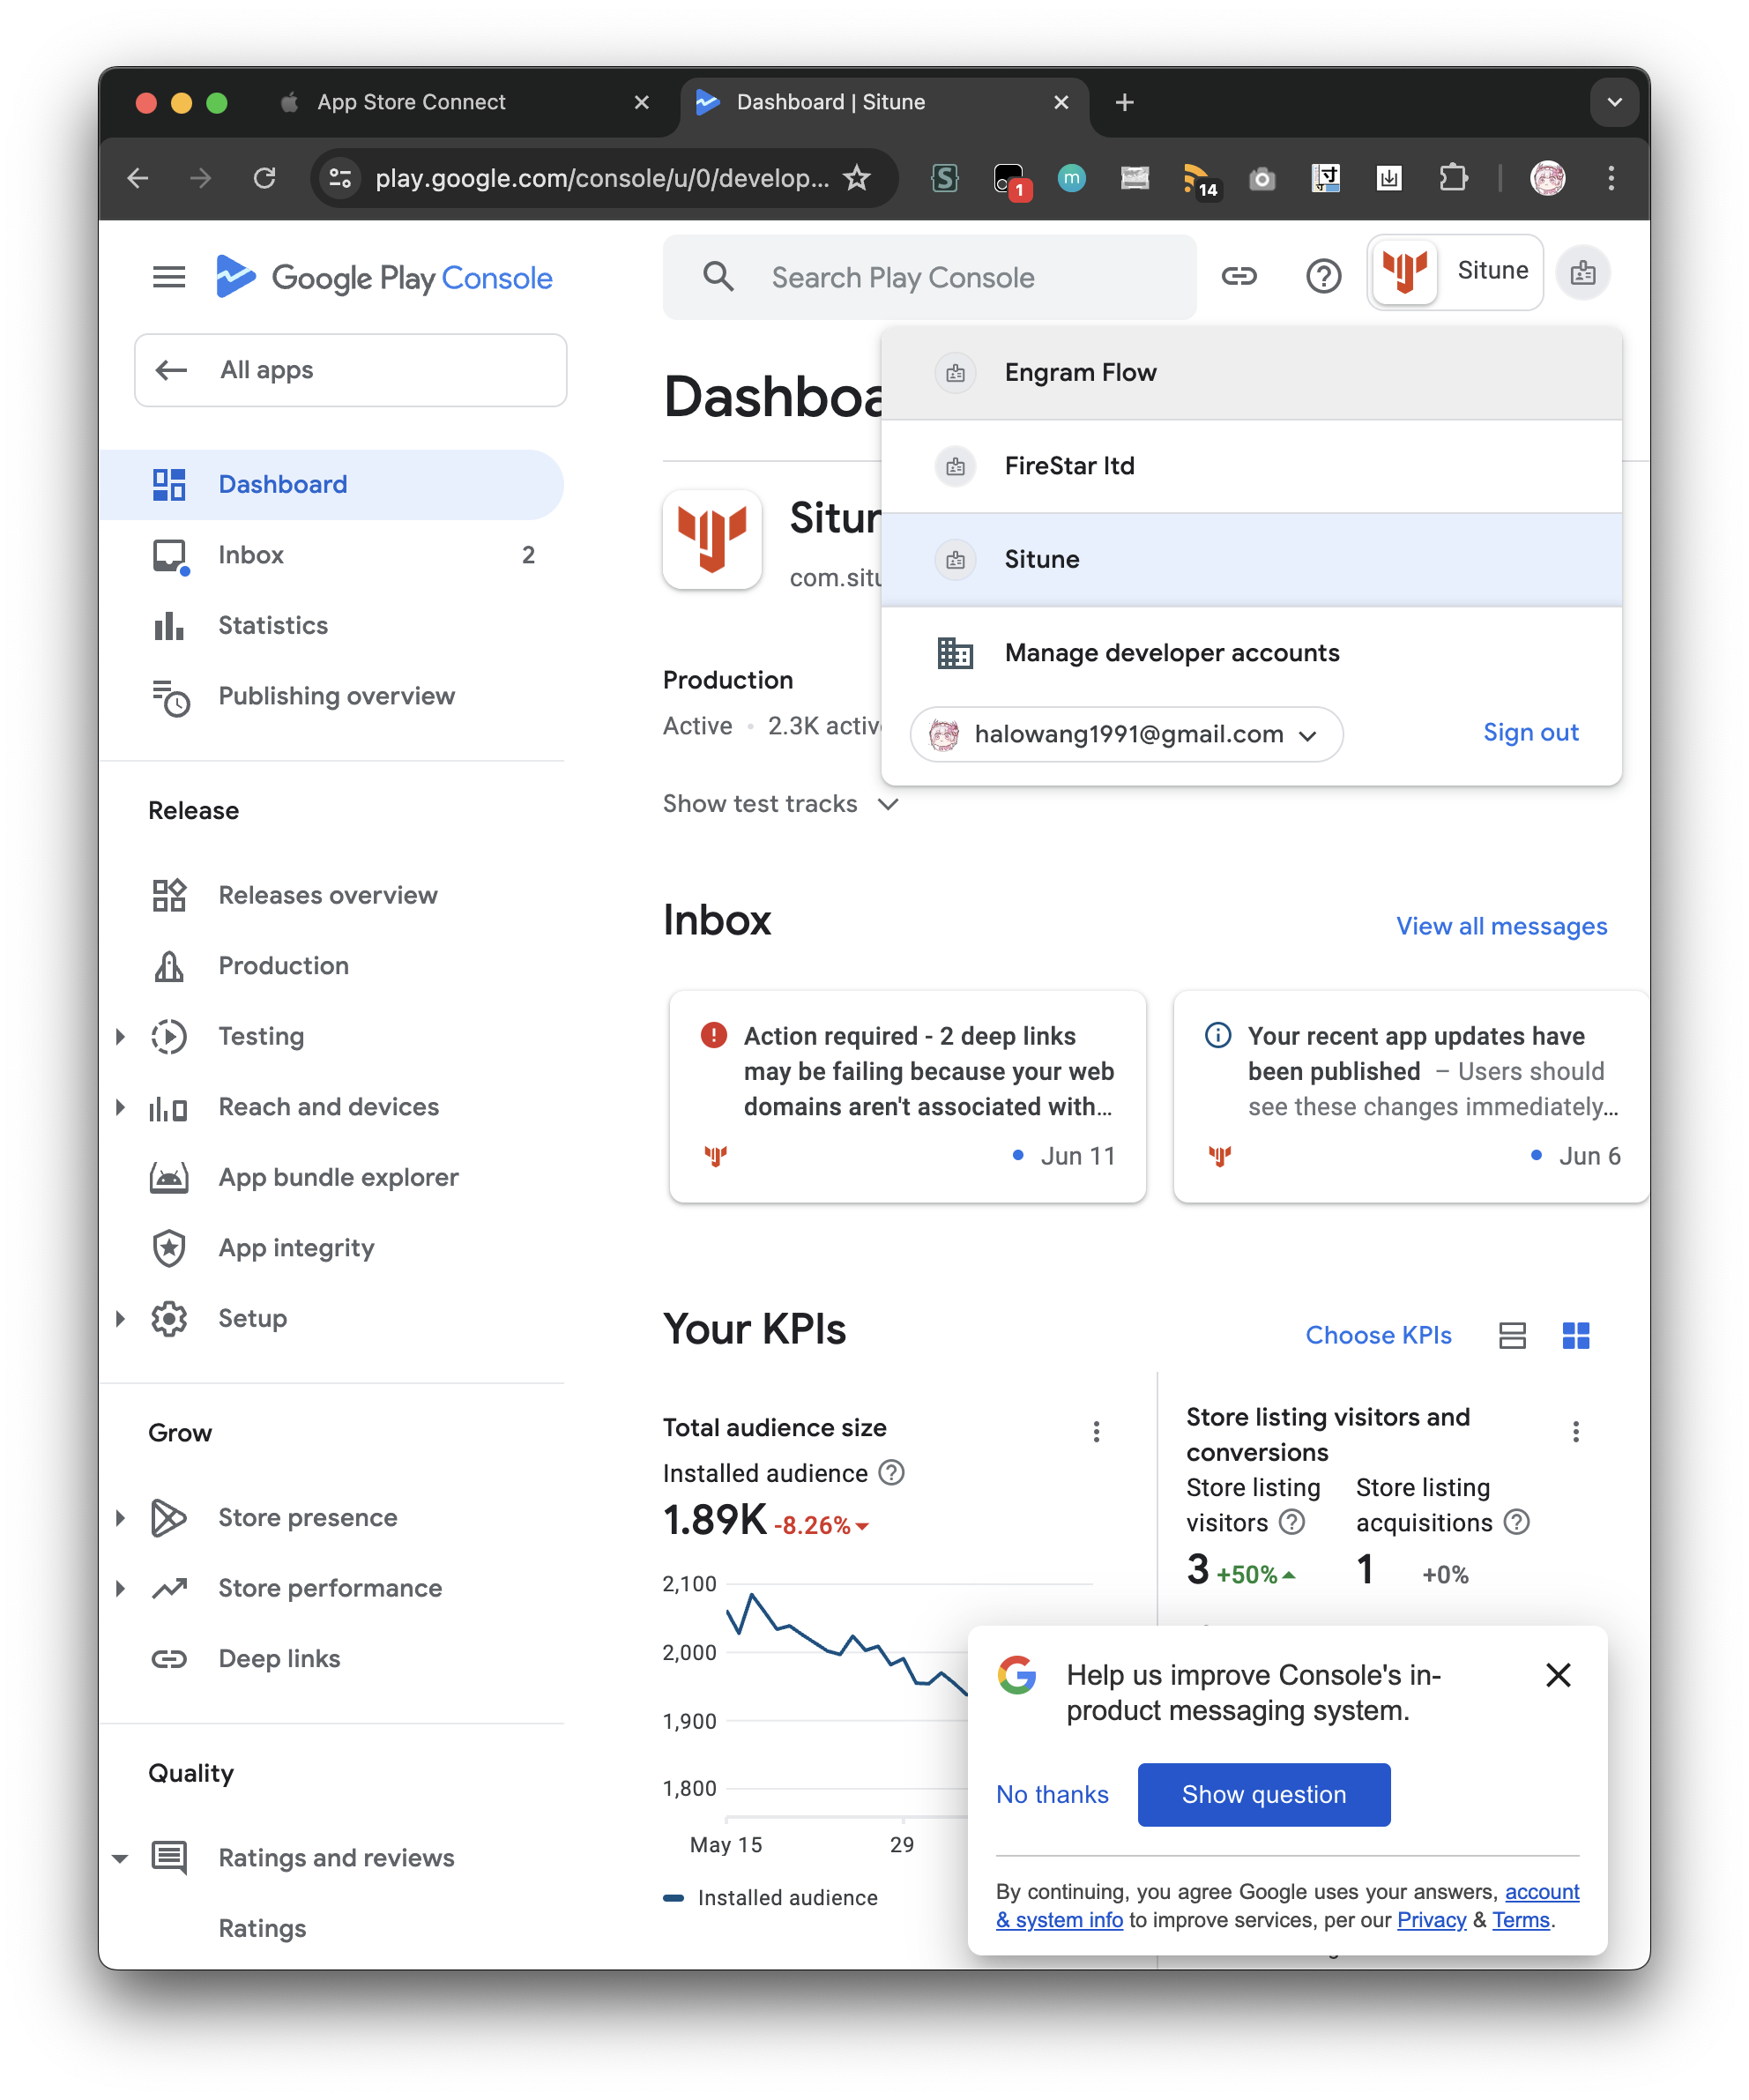This screenshot has height=2100, width=1749.
Task: Open Publishing overview in the sidebar
Action: 331,696
